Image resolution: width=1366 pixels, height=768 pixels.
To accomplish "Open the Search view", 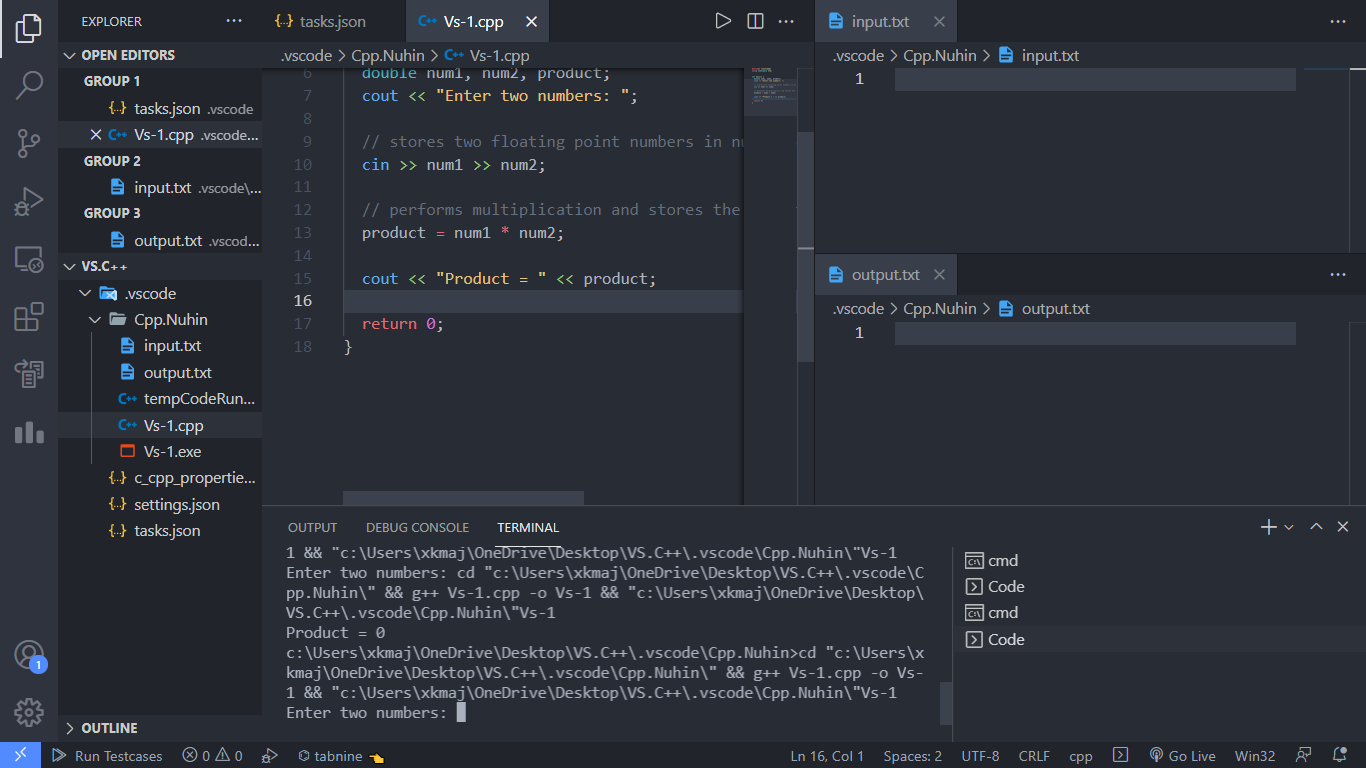I will point(27,87).
